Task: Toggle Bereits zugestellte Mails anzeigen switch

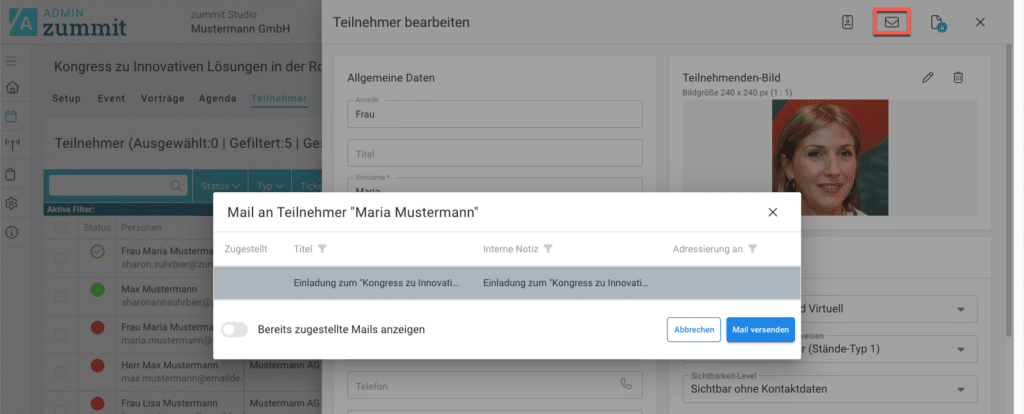Action: pyautogui.click(x=234, y=329)
